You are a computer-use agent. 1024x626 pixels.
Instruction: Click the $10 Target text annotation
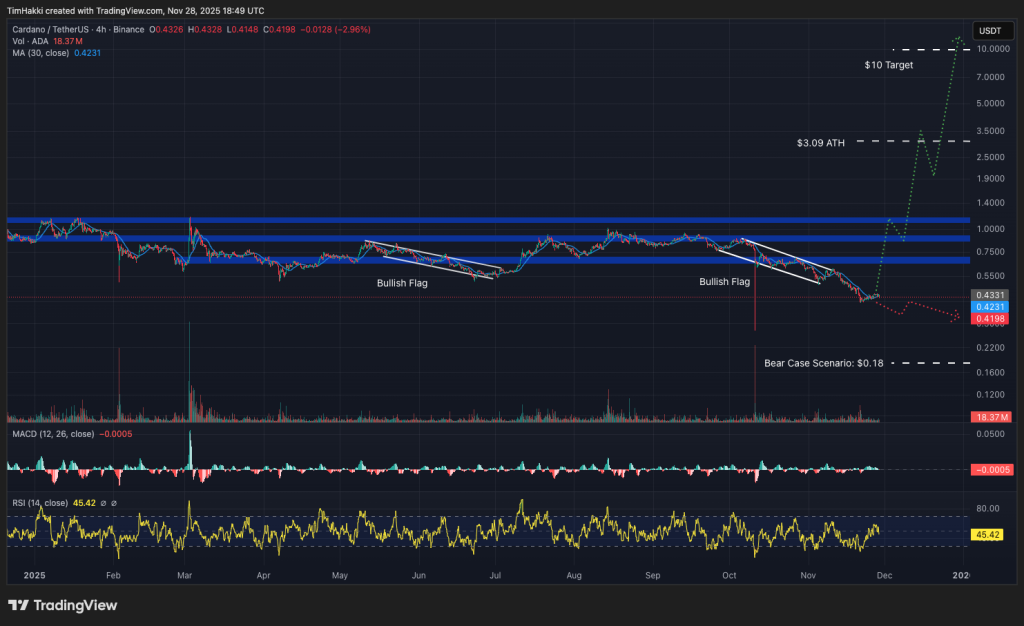889,65
